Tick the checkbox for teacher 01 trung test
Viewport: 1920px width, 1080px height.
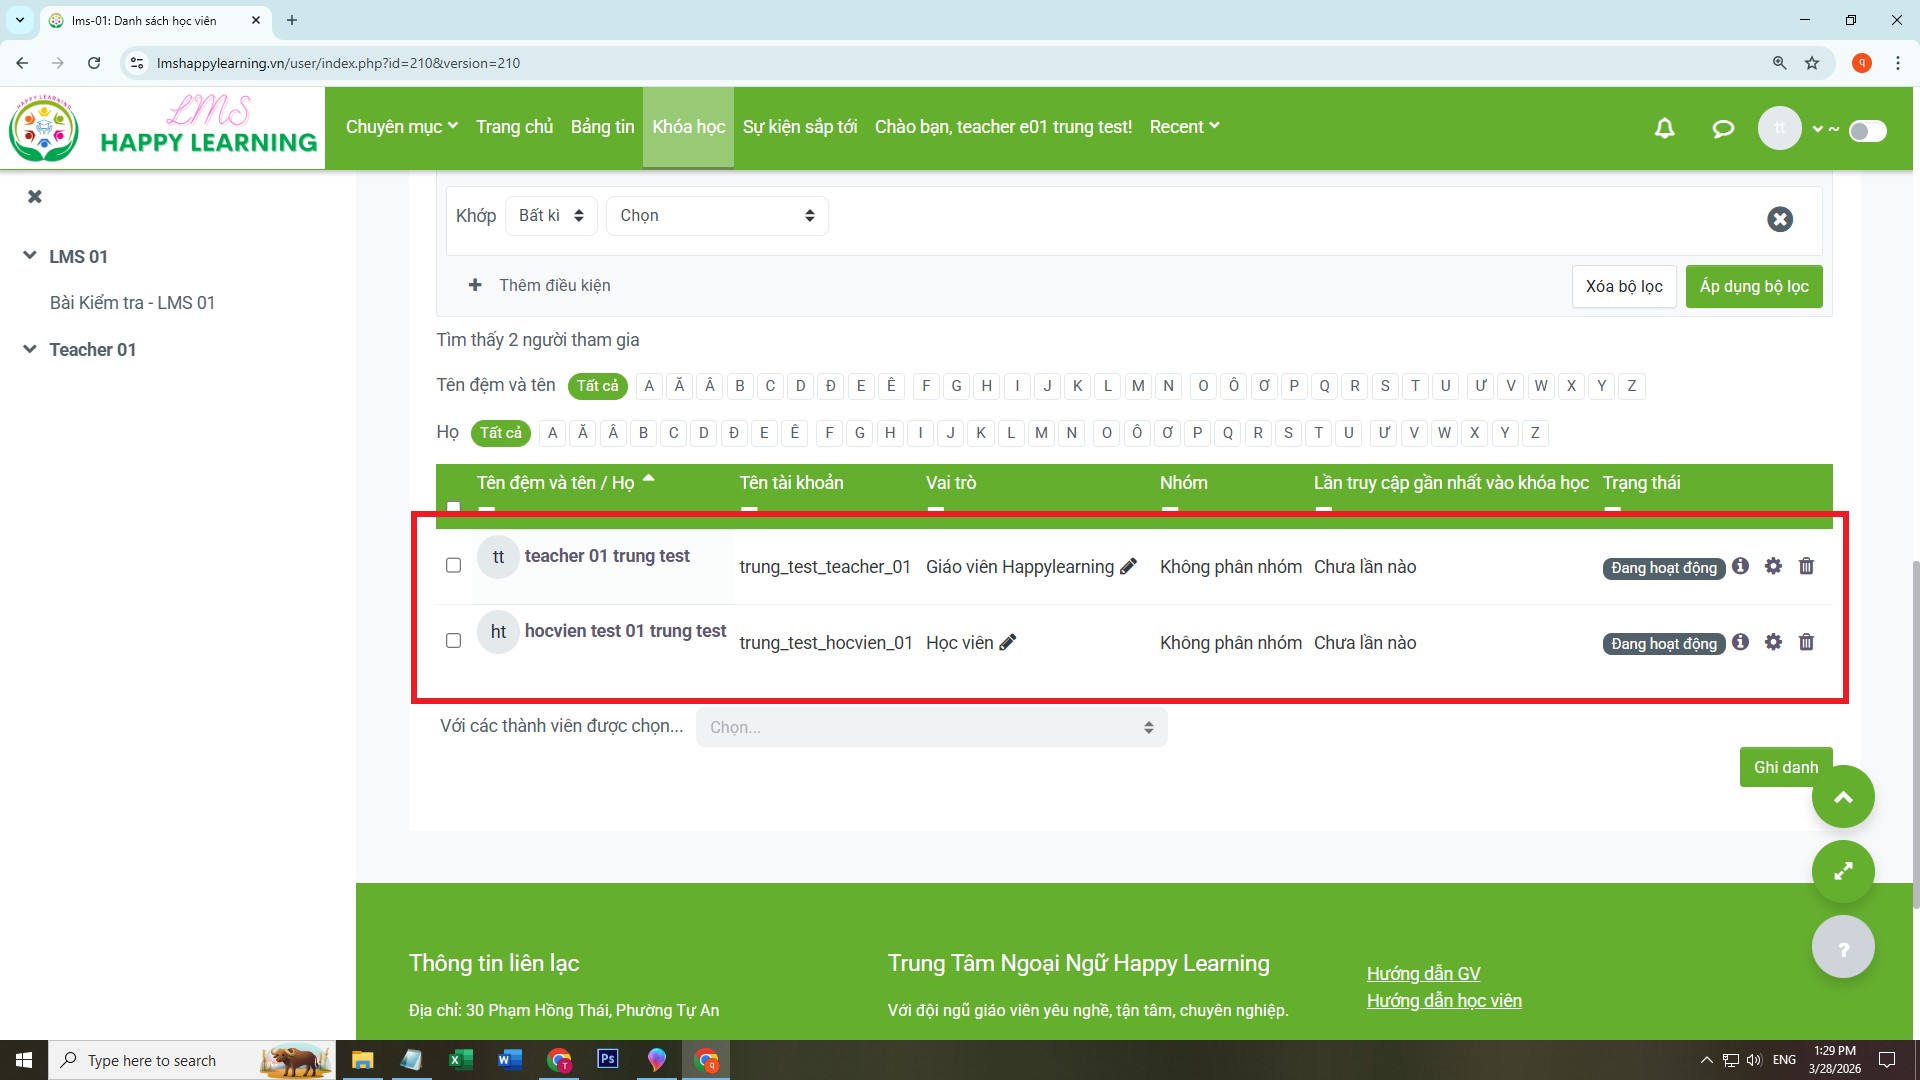coord(453,565)
